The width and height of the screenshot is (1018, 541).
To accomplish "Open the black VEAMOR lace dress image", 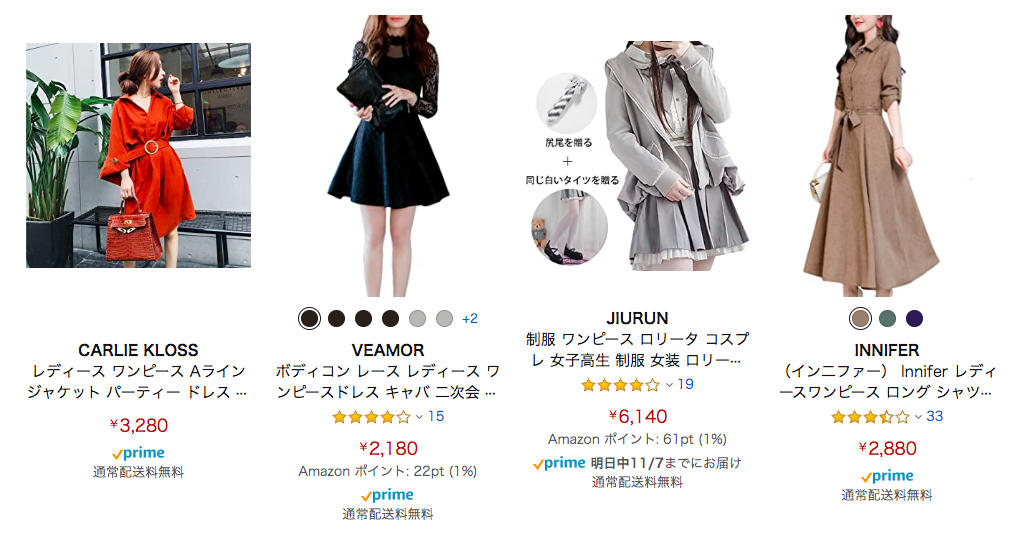I will click(388, 155).
